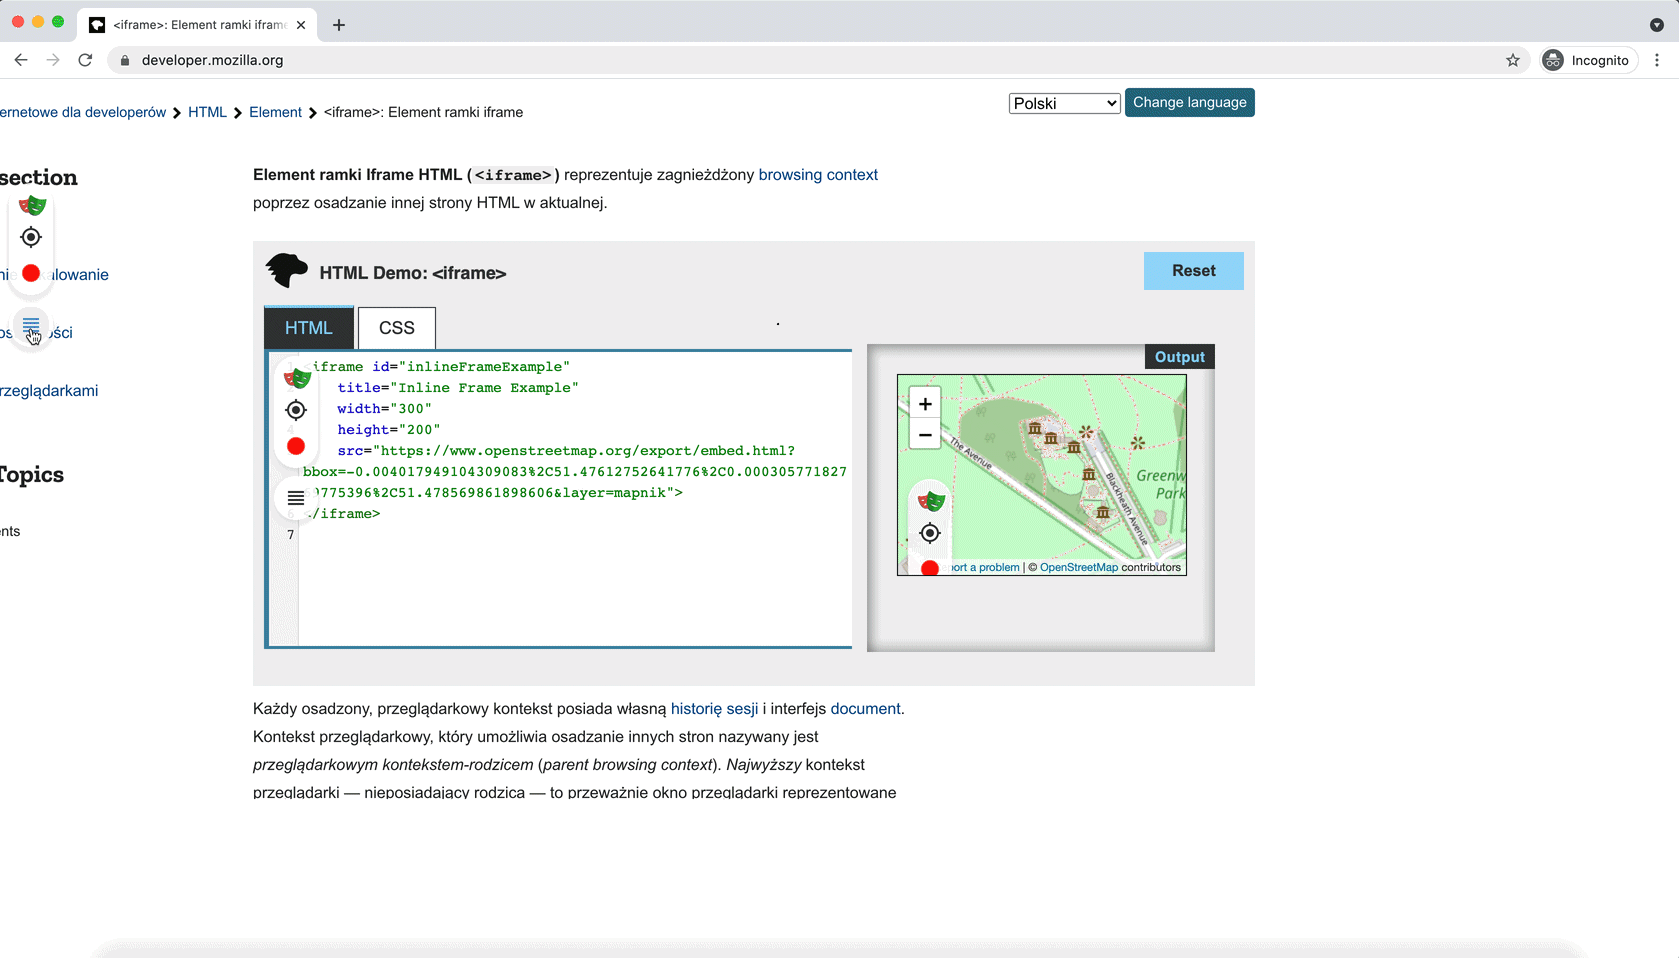1679x958 pixels.
Task: Open the 'browsing context' link
Action: point(818,175)
